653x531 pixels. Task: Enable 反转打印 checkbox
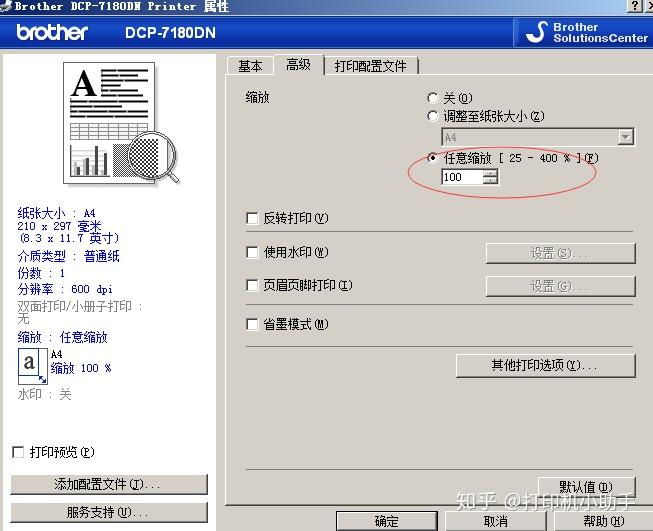tap(252, 218)
